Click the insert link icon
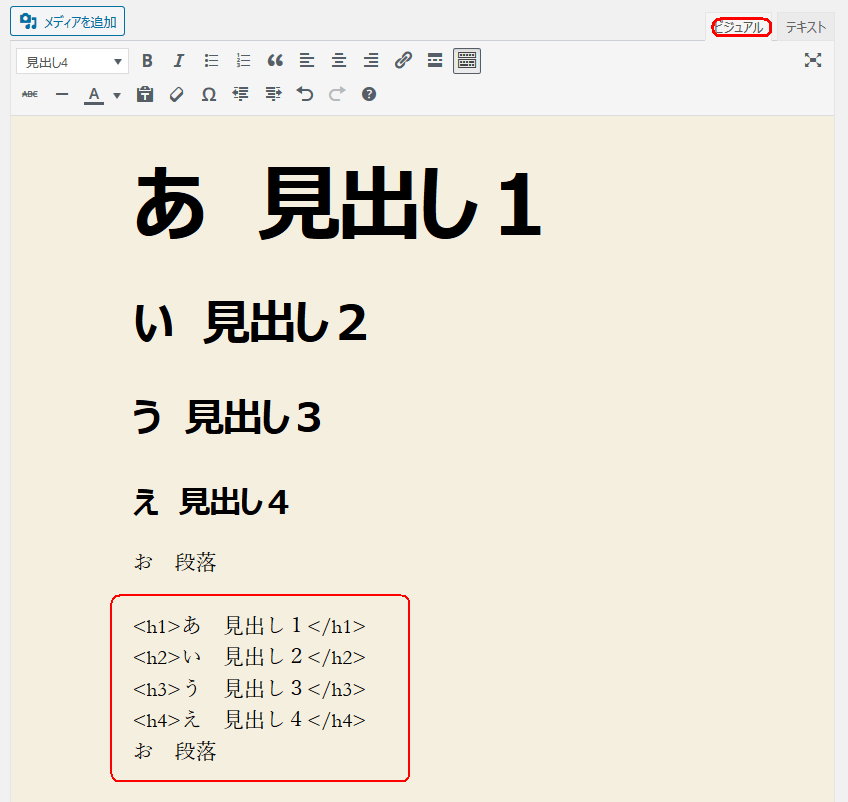The height and width of the screenshot is (802, 848). pos(403,61)
